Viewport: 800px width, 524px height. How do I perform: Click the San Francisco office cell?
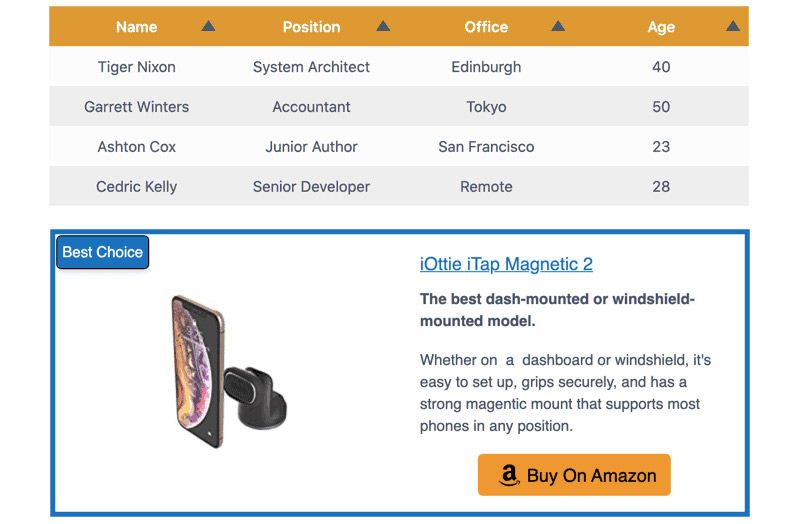(x=486, y=146)
